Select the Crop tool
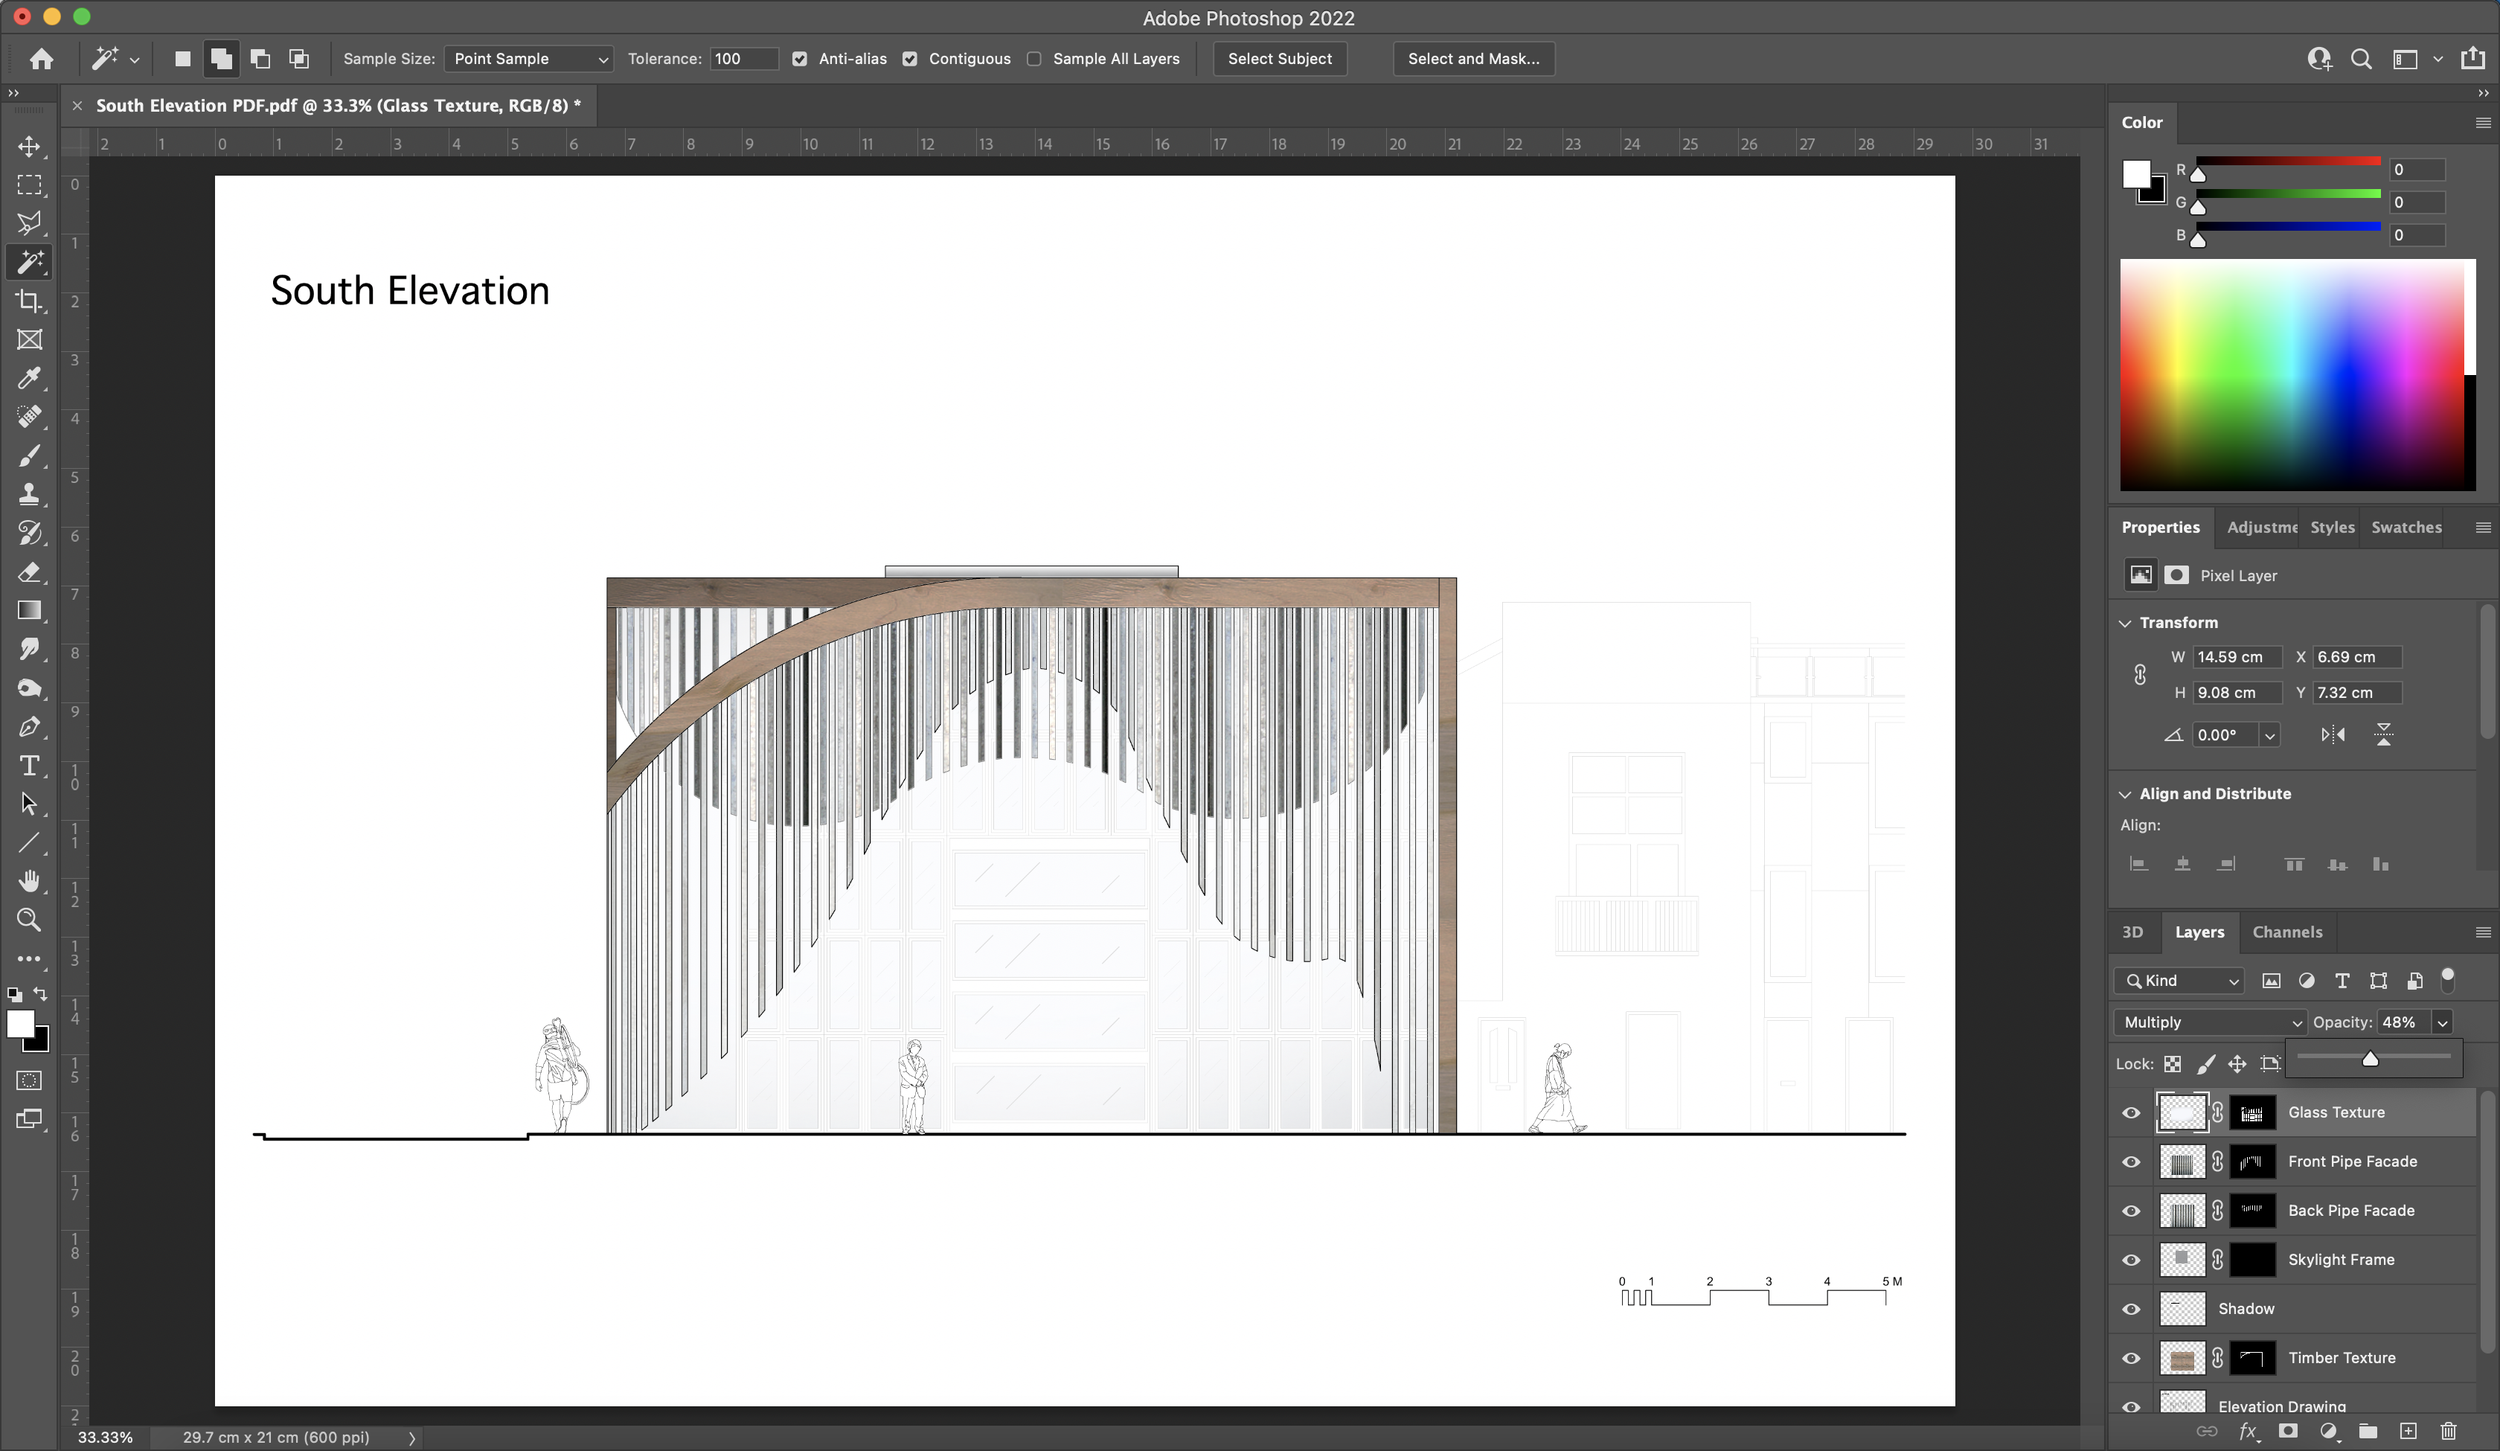The width and height of the screenshot is (2500, 1451). pos(29,301)
